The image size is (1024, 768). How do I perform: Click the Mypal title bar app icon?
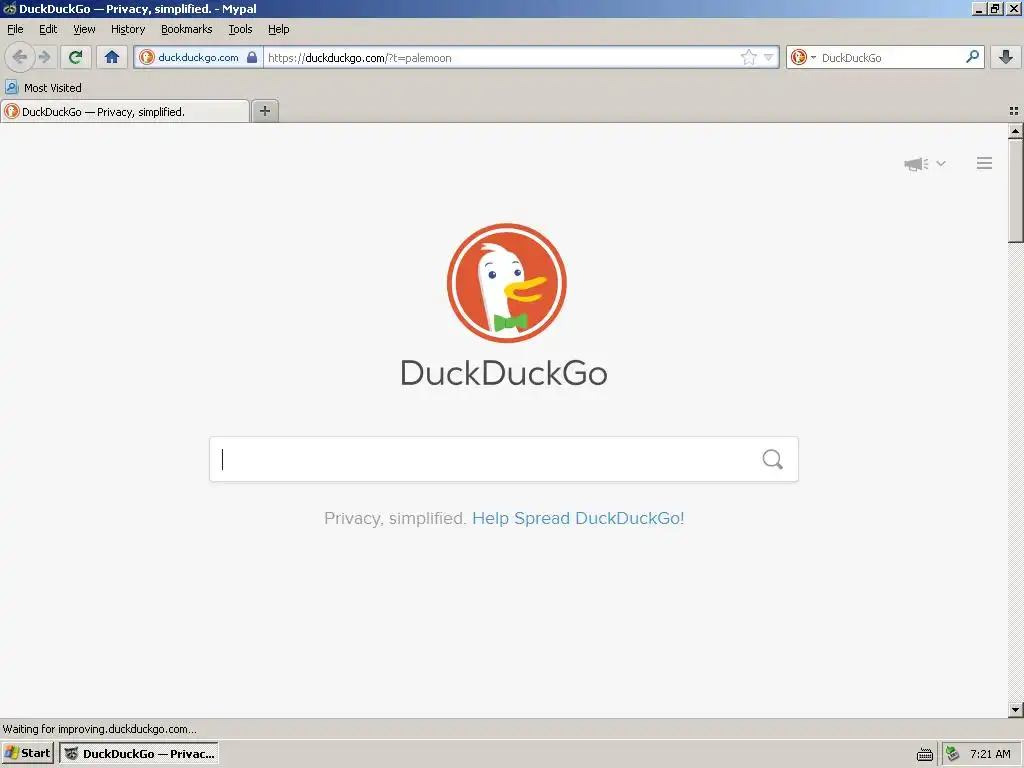9,8
